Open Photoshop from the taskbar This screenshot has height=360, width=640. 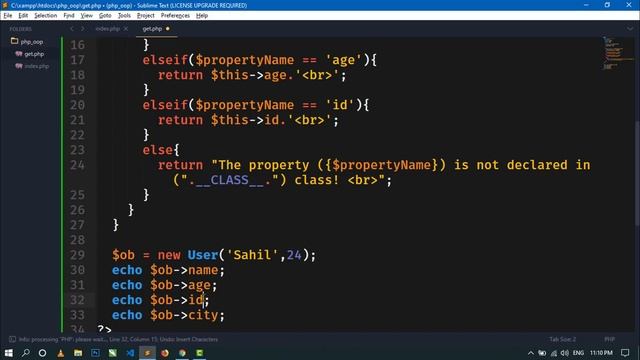pyautogui.click(x=96, y=353)
